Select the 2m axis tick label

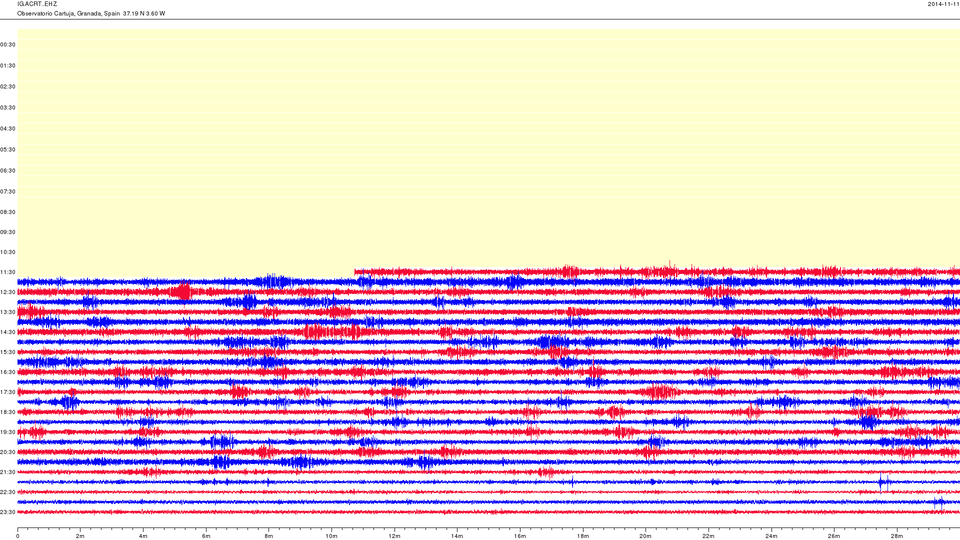(80, 536)
